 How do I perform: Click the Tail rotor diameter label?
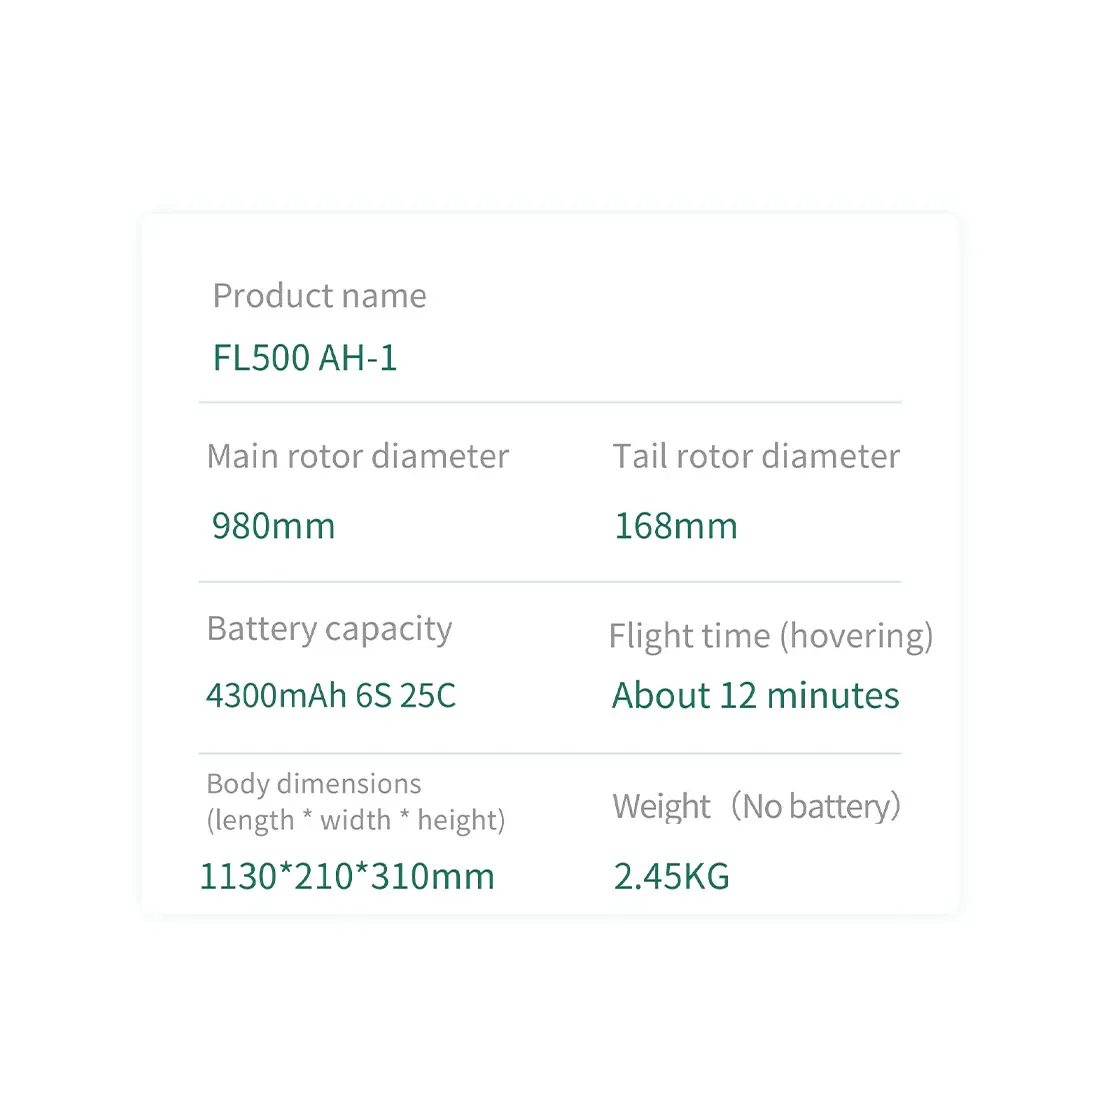pos(756,456)
